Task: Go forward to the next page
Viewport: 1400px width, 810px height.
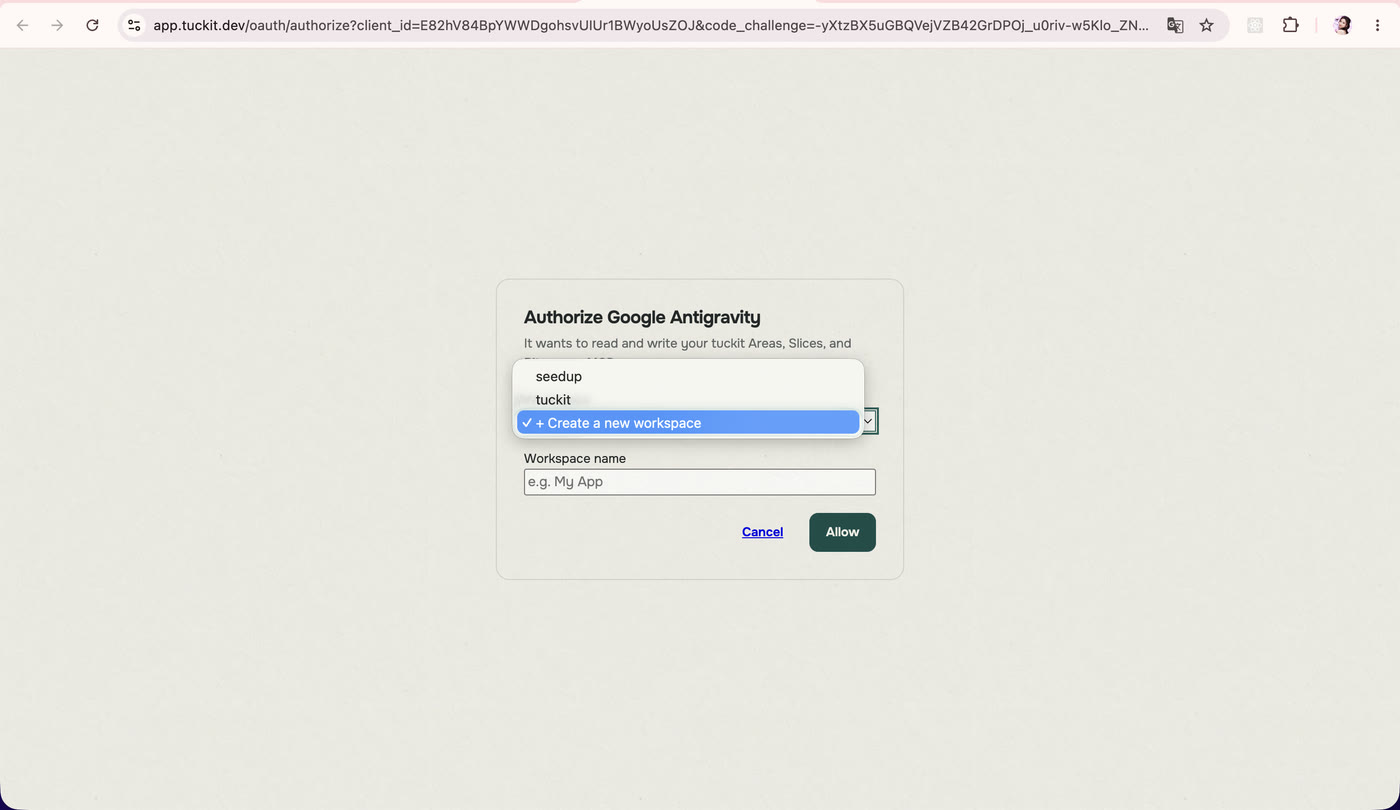Action: pos(57,25)
